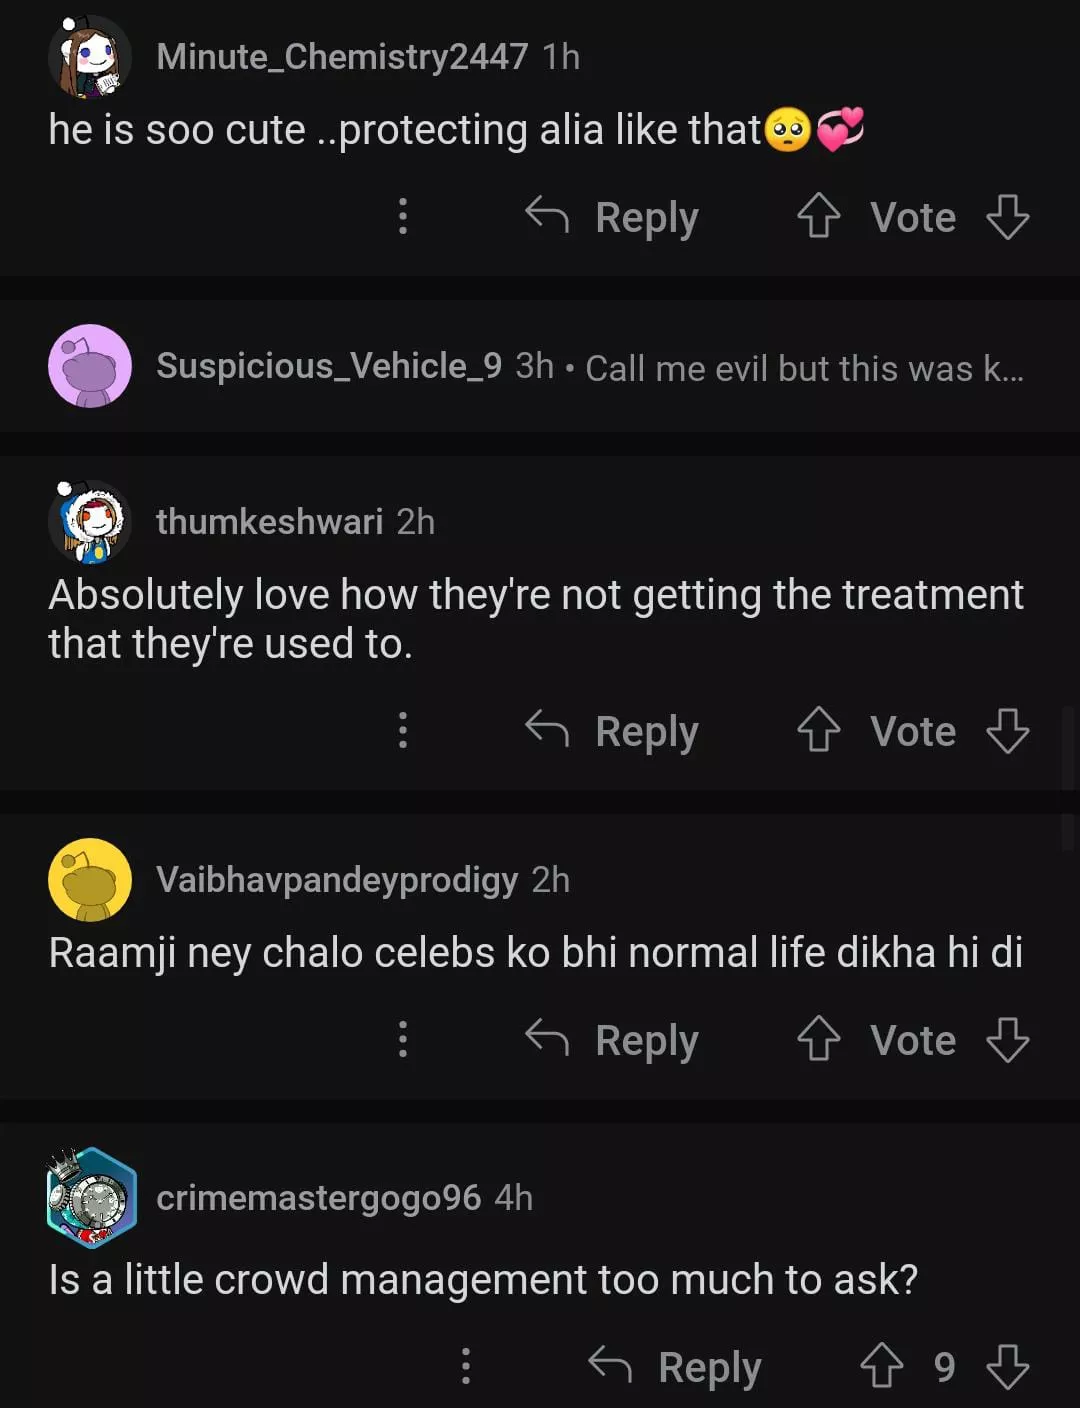1080x1408 pixels.
Task: Open Vaibhavpandeyprodigy's profile name link
Action: 337,879
